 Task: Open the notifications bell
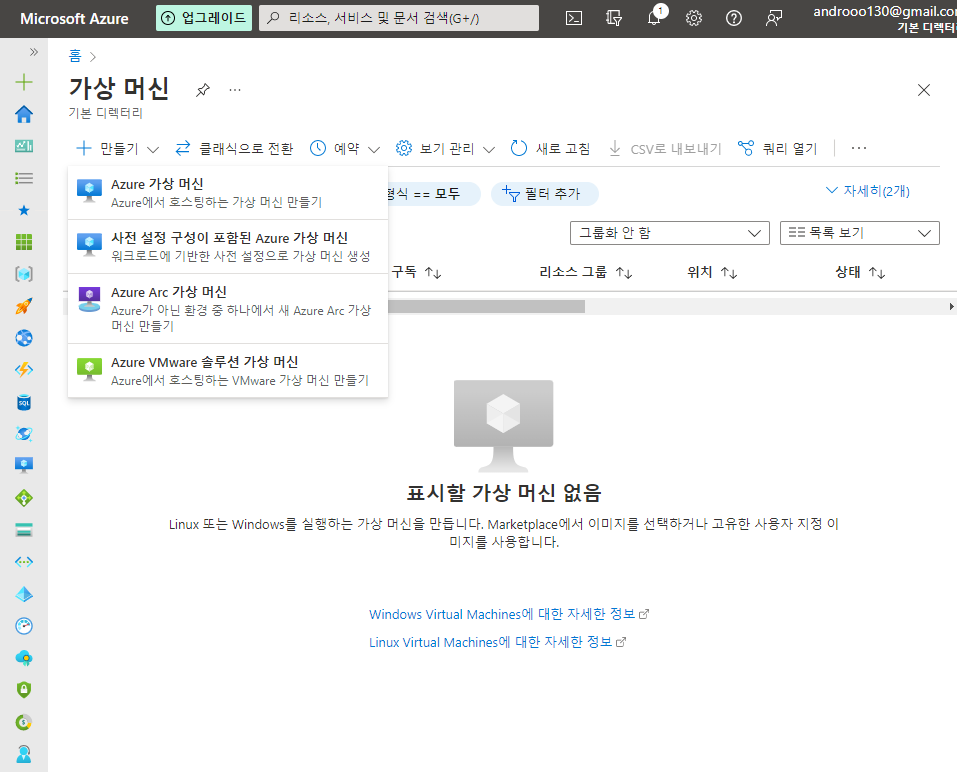[x=654, y=18]
